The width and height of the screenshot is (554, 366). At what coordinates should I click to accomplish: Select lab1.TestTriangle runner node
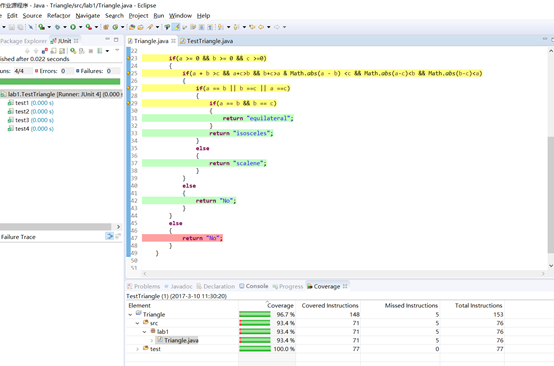pos(61,94)
